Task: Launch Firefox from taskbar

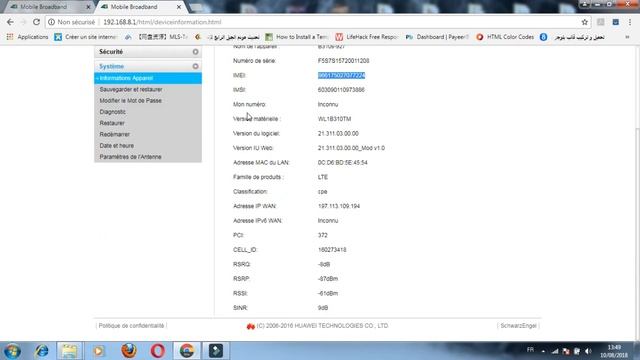Action: click(129, 351)
